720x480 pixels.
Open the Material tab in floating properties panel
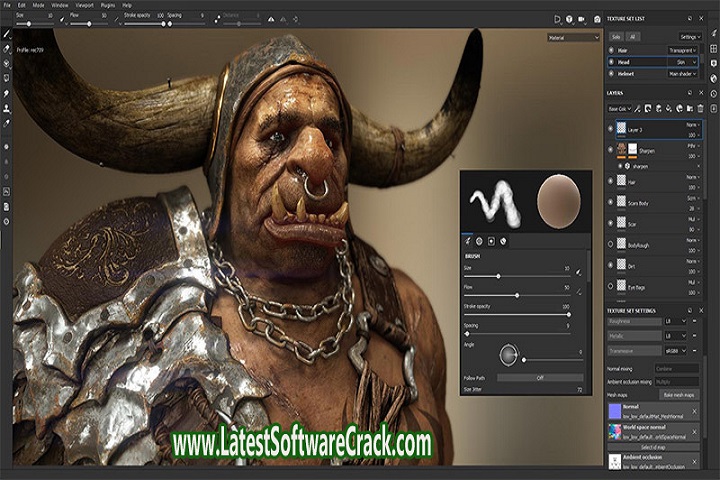tap(503, 241)
